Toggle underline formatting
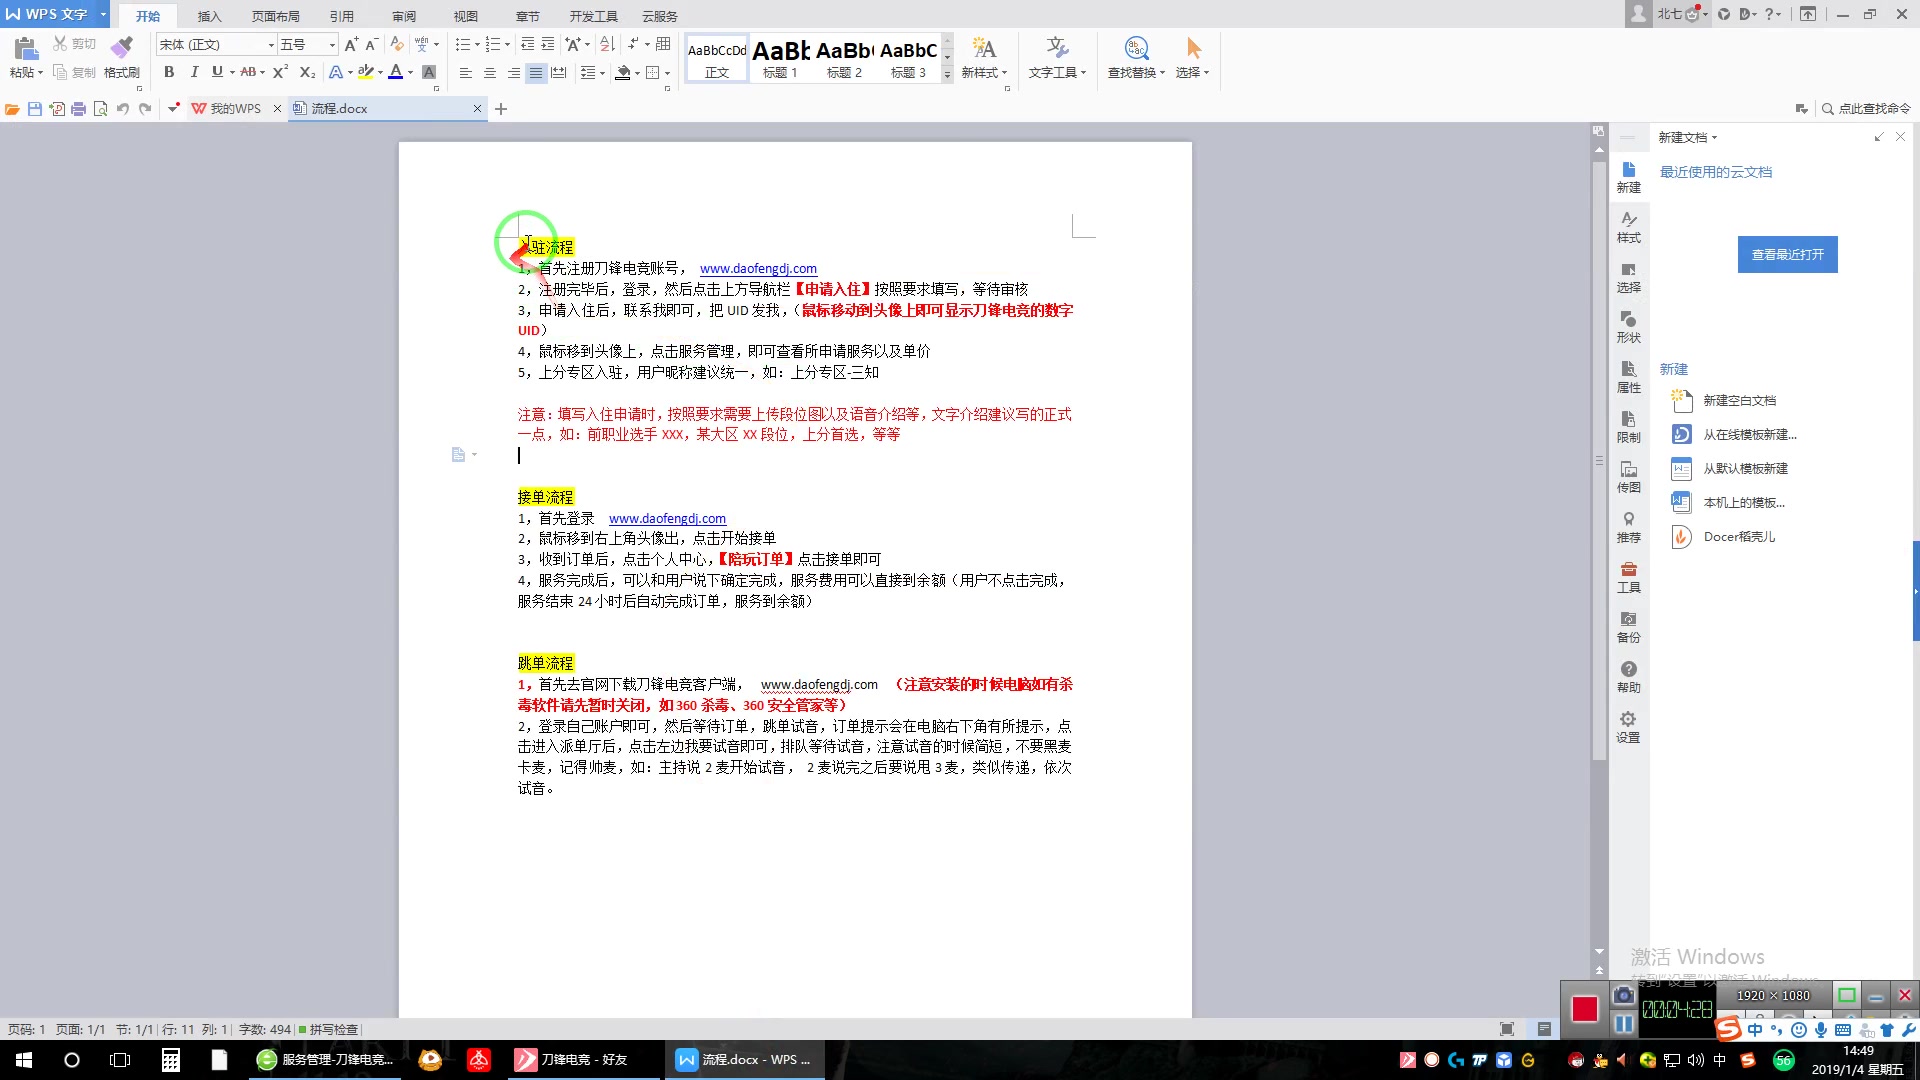The height and width of the screenshot is (1080, 1920). coord(217,72)
